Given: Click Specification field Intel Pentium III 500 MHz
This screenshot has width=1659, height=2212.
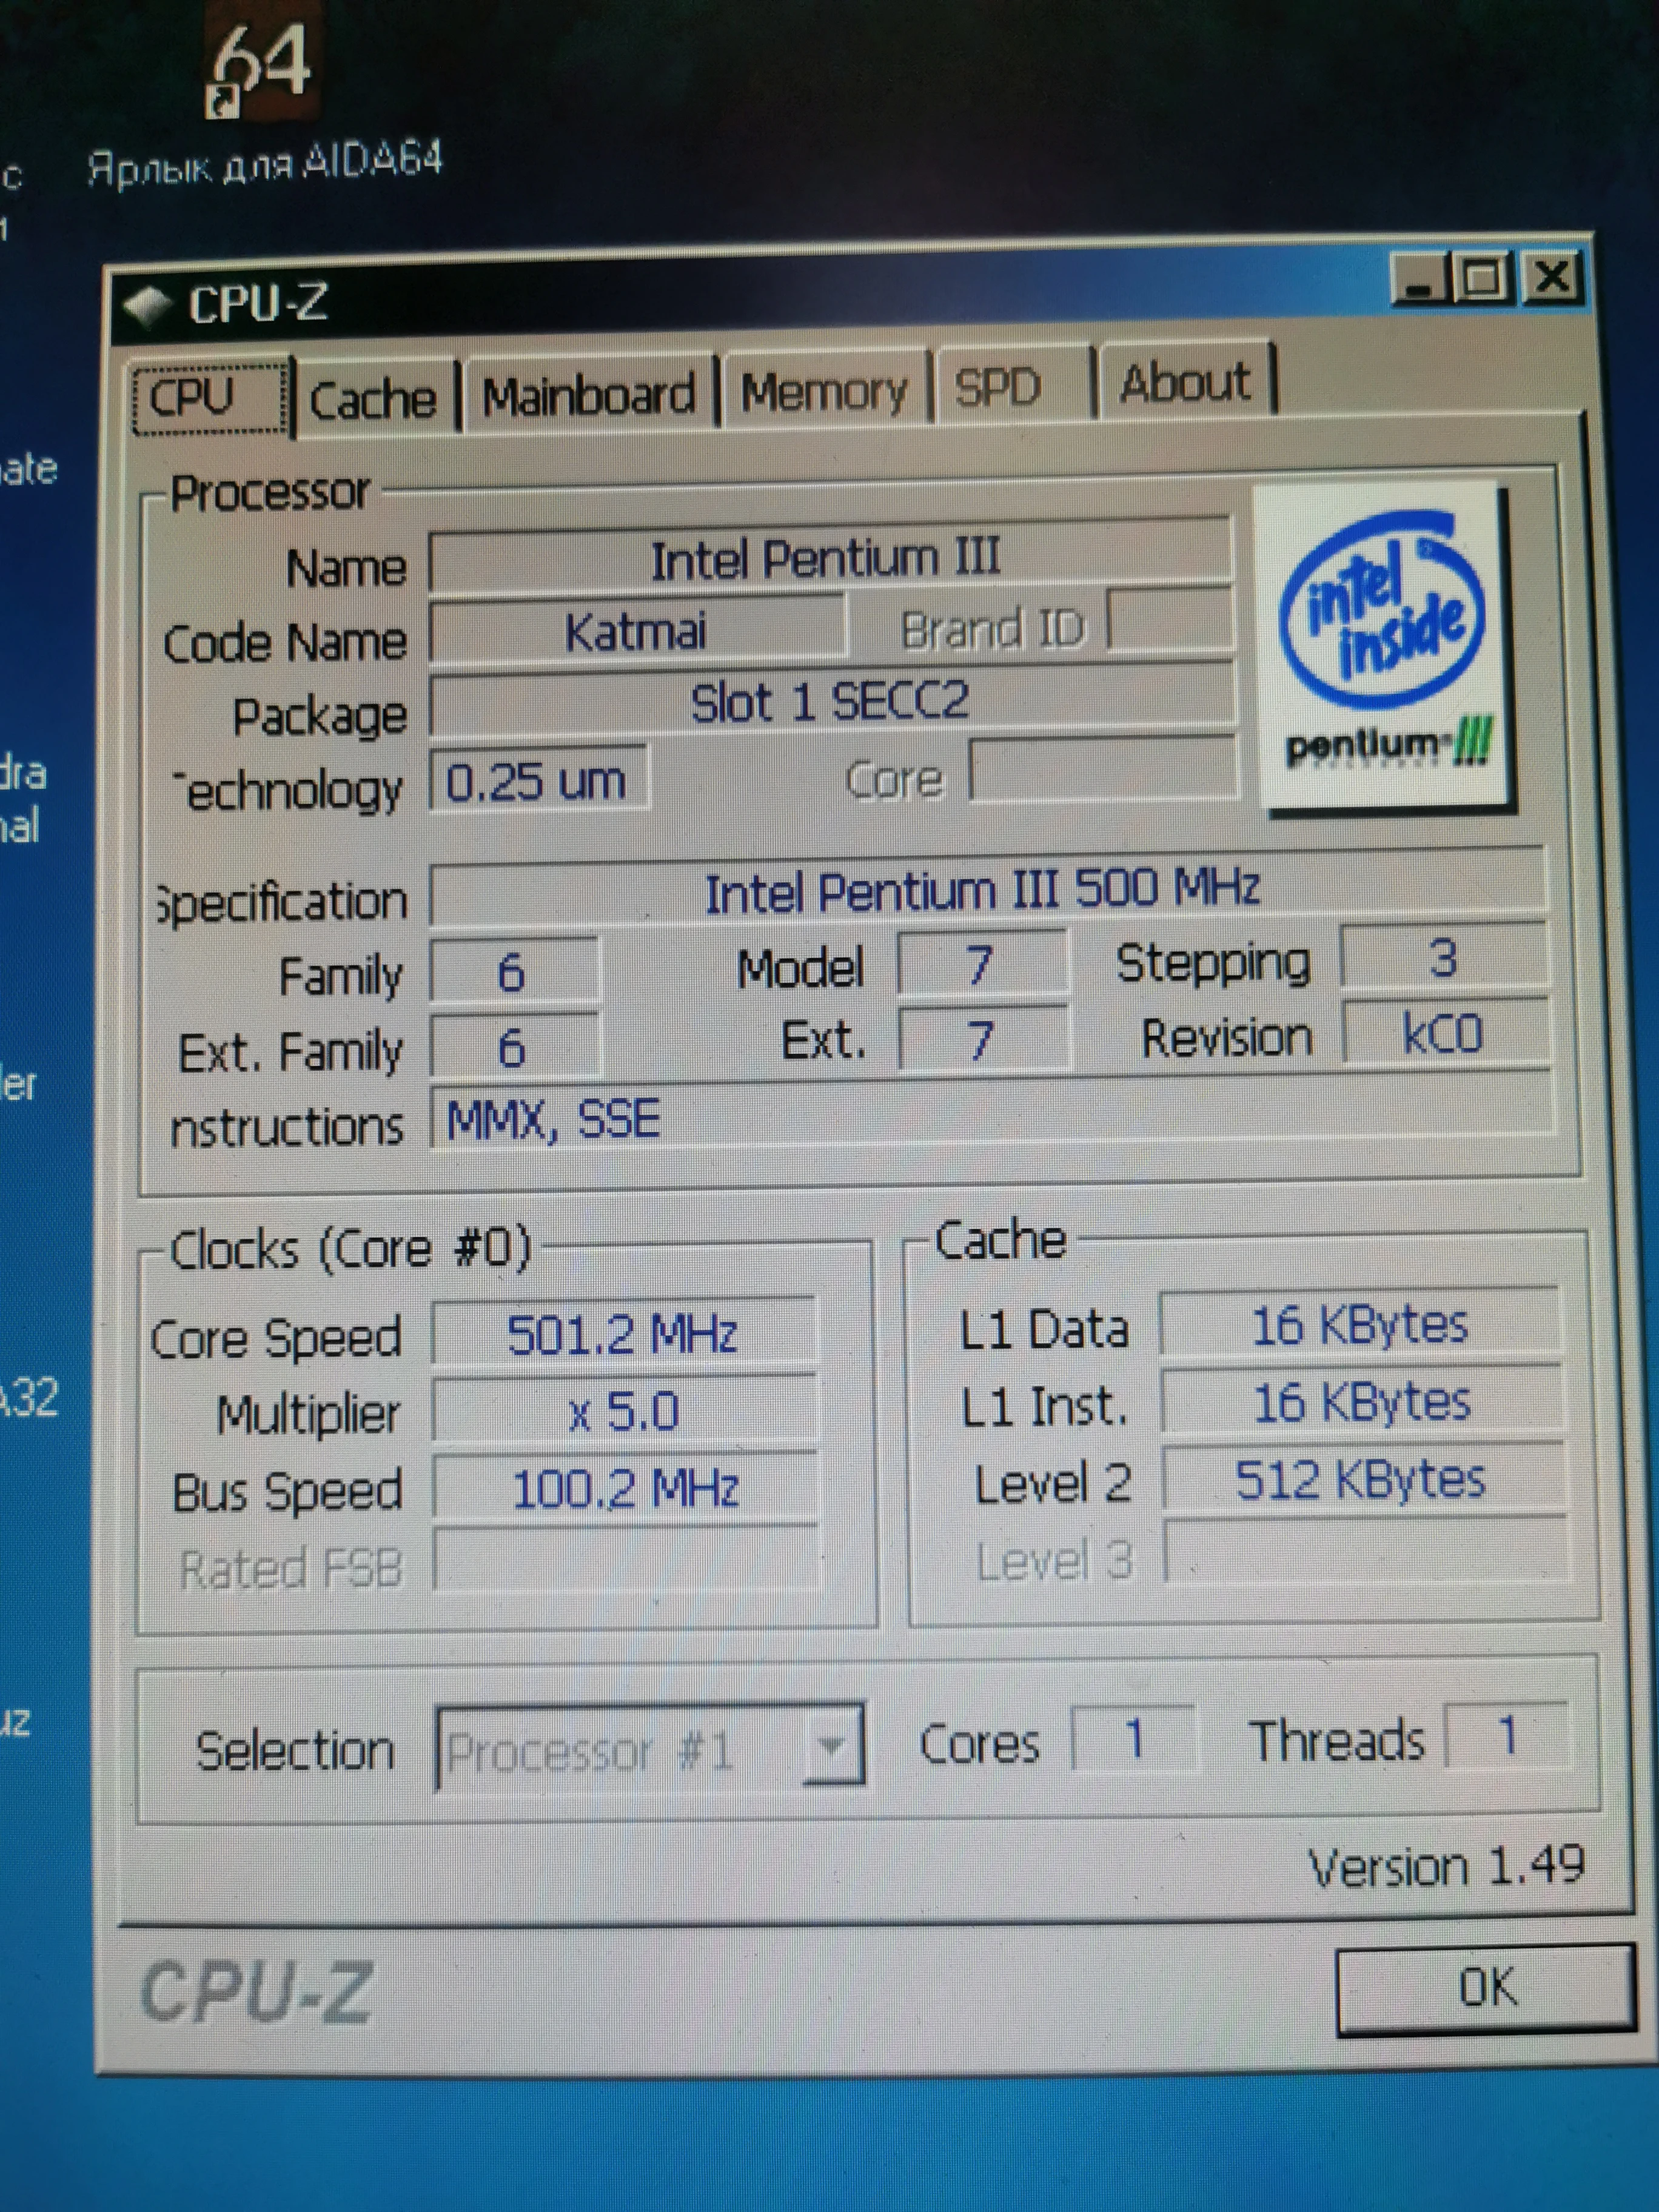Looking at the screenshot, I should [x=988, y=890].
